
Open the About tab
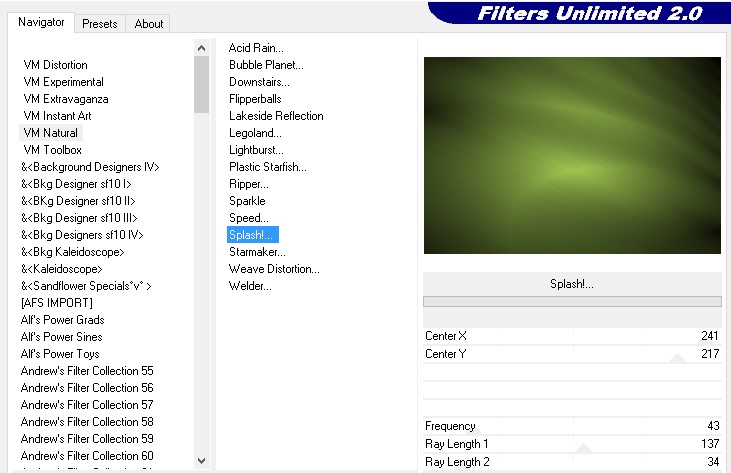click(149, 23)
